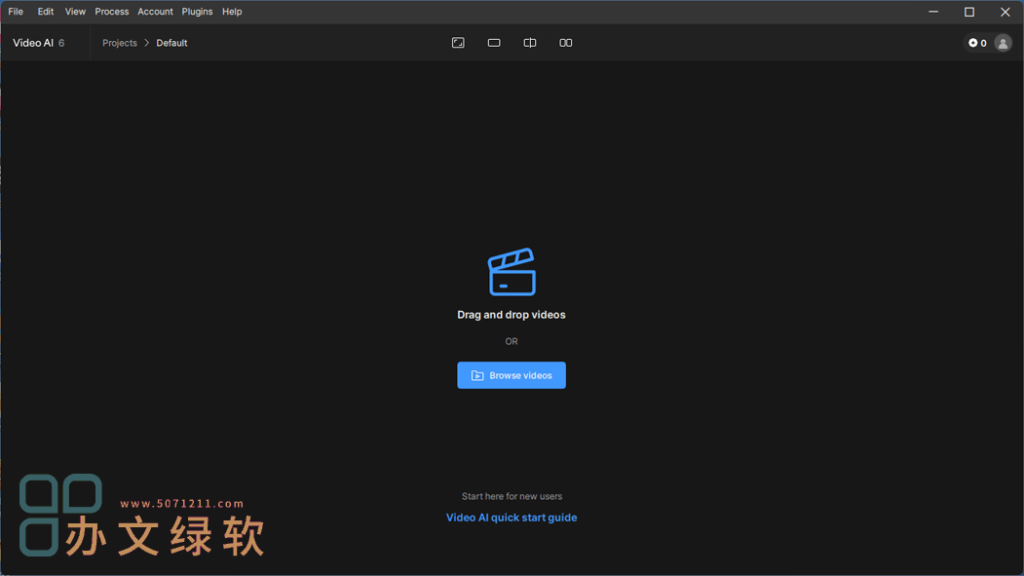Expand the View menu
1024x576 pixels.
(x=74, y=11)
